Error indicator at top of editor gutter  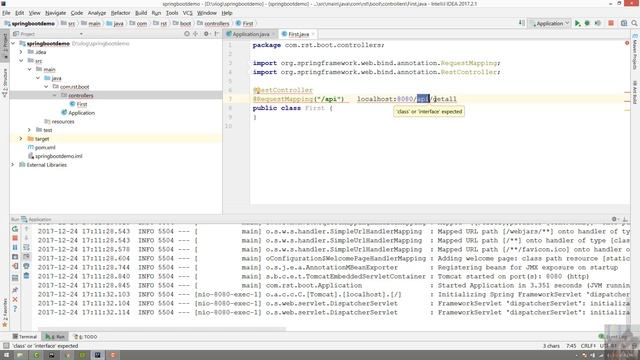click(x=627, y=43)
